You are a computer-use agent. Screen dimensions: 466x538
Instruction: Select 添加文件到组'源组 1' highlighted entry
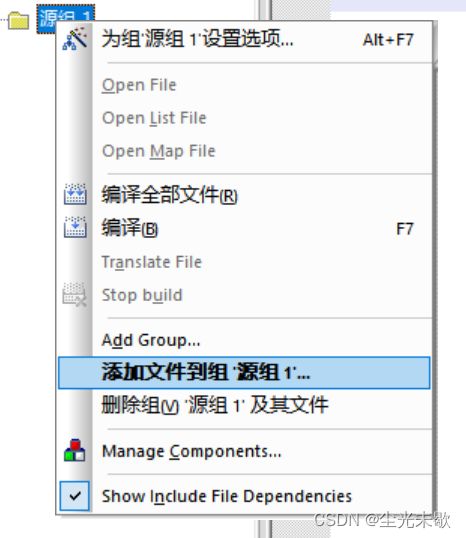pyautogui.click(x=244, y=373)
